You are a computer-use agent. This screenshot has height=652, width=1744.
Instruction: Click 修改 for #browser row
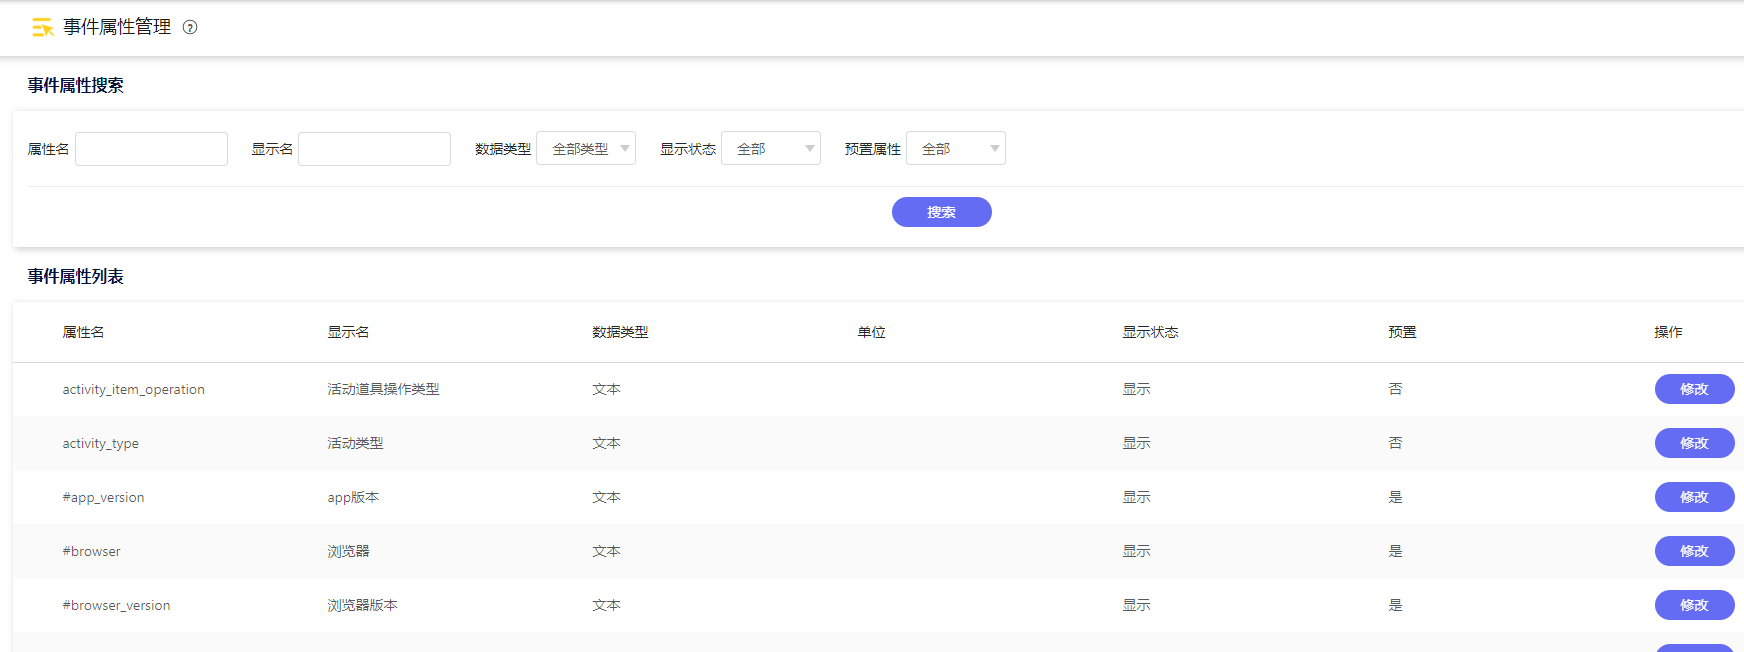(x=1693, y=551)
